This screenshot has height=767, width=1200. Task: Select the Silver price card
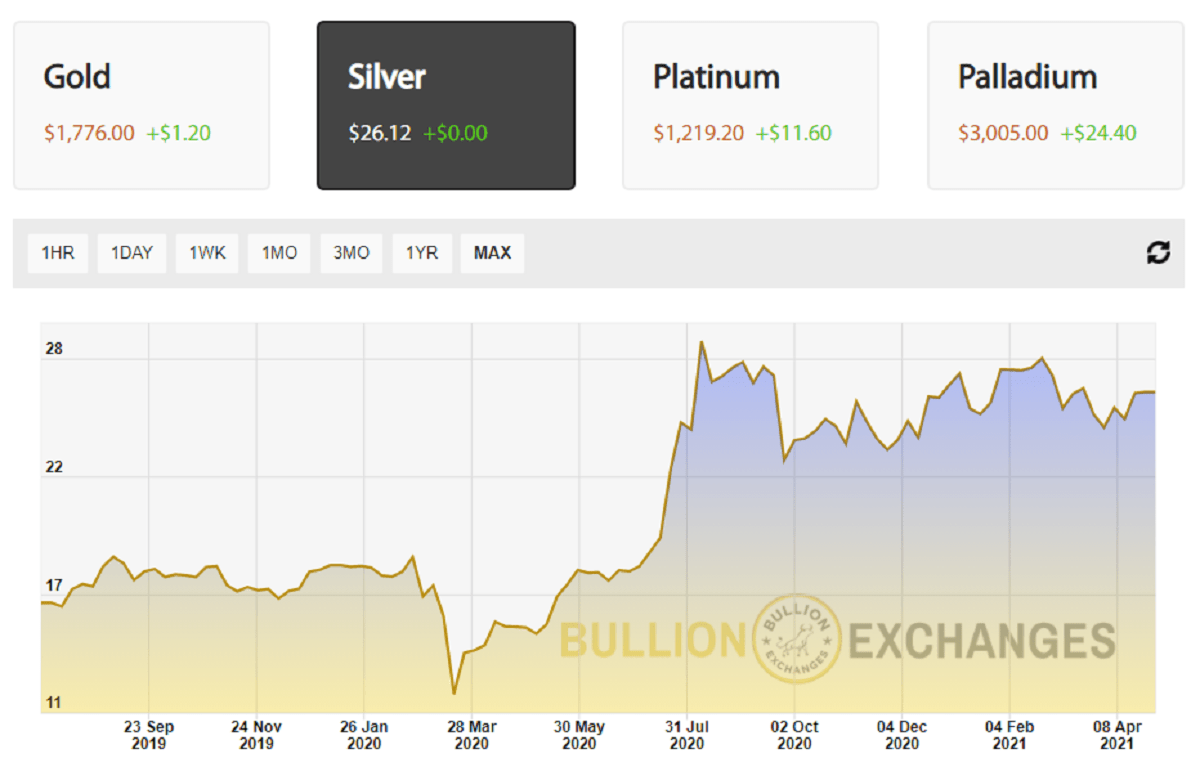point(446,105)
